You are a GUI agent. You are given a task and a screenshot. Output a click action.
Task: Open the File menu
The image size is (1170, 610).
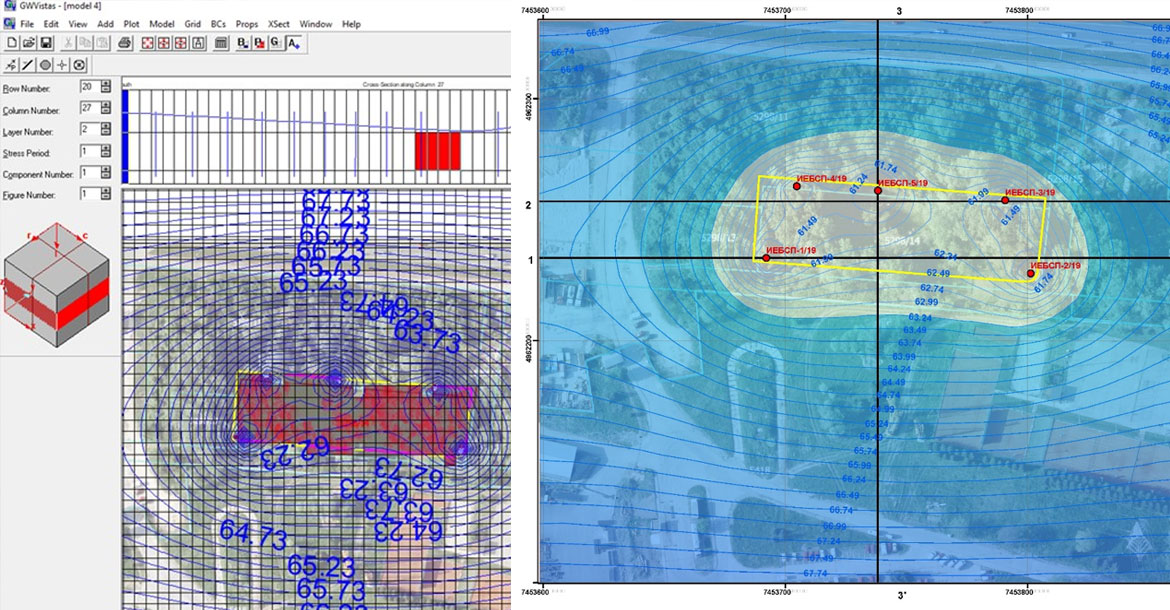click(x=27, y=24)
